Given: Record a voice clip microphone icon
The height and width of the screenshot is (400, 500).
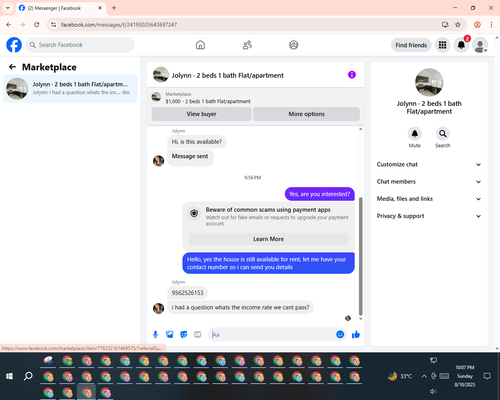Looking at the screenshot, I should click(x=155, y=334).
